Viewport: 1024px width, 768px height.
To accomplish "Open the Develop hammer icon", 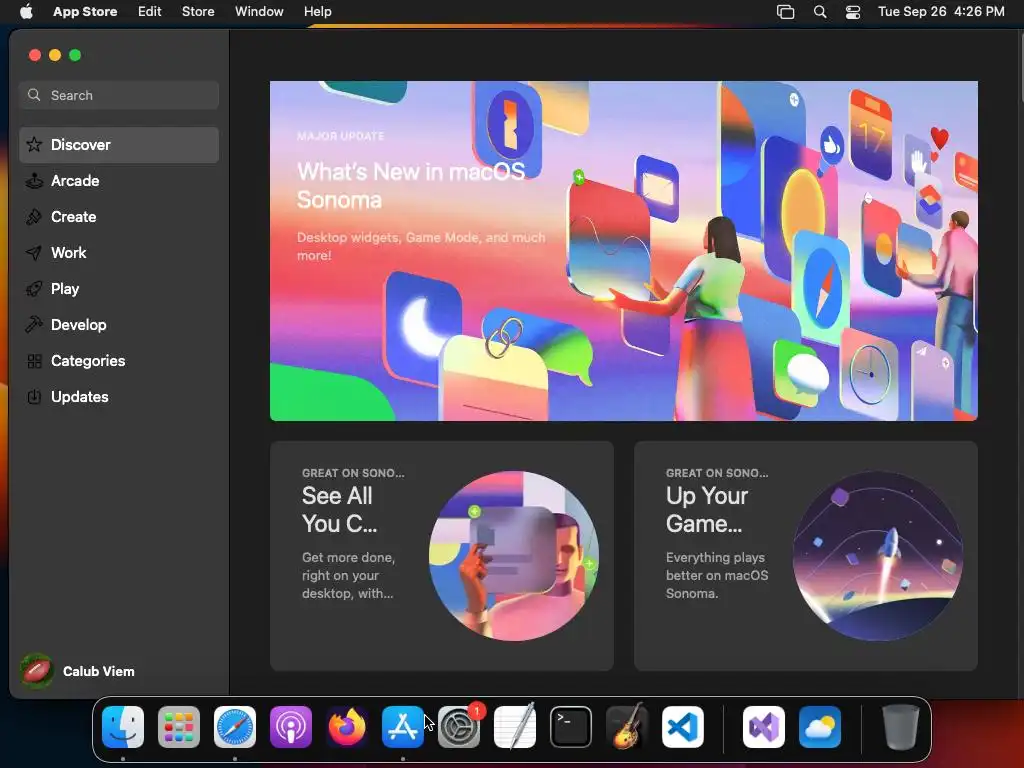I will (x=34, y=325).
